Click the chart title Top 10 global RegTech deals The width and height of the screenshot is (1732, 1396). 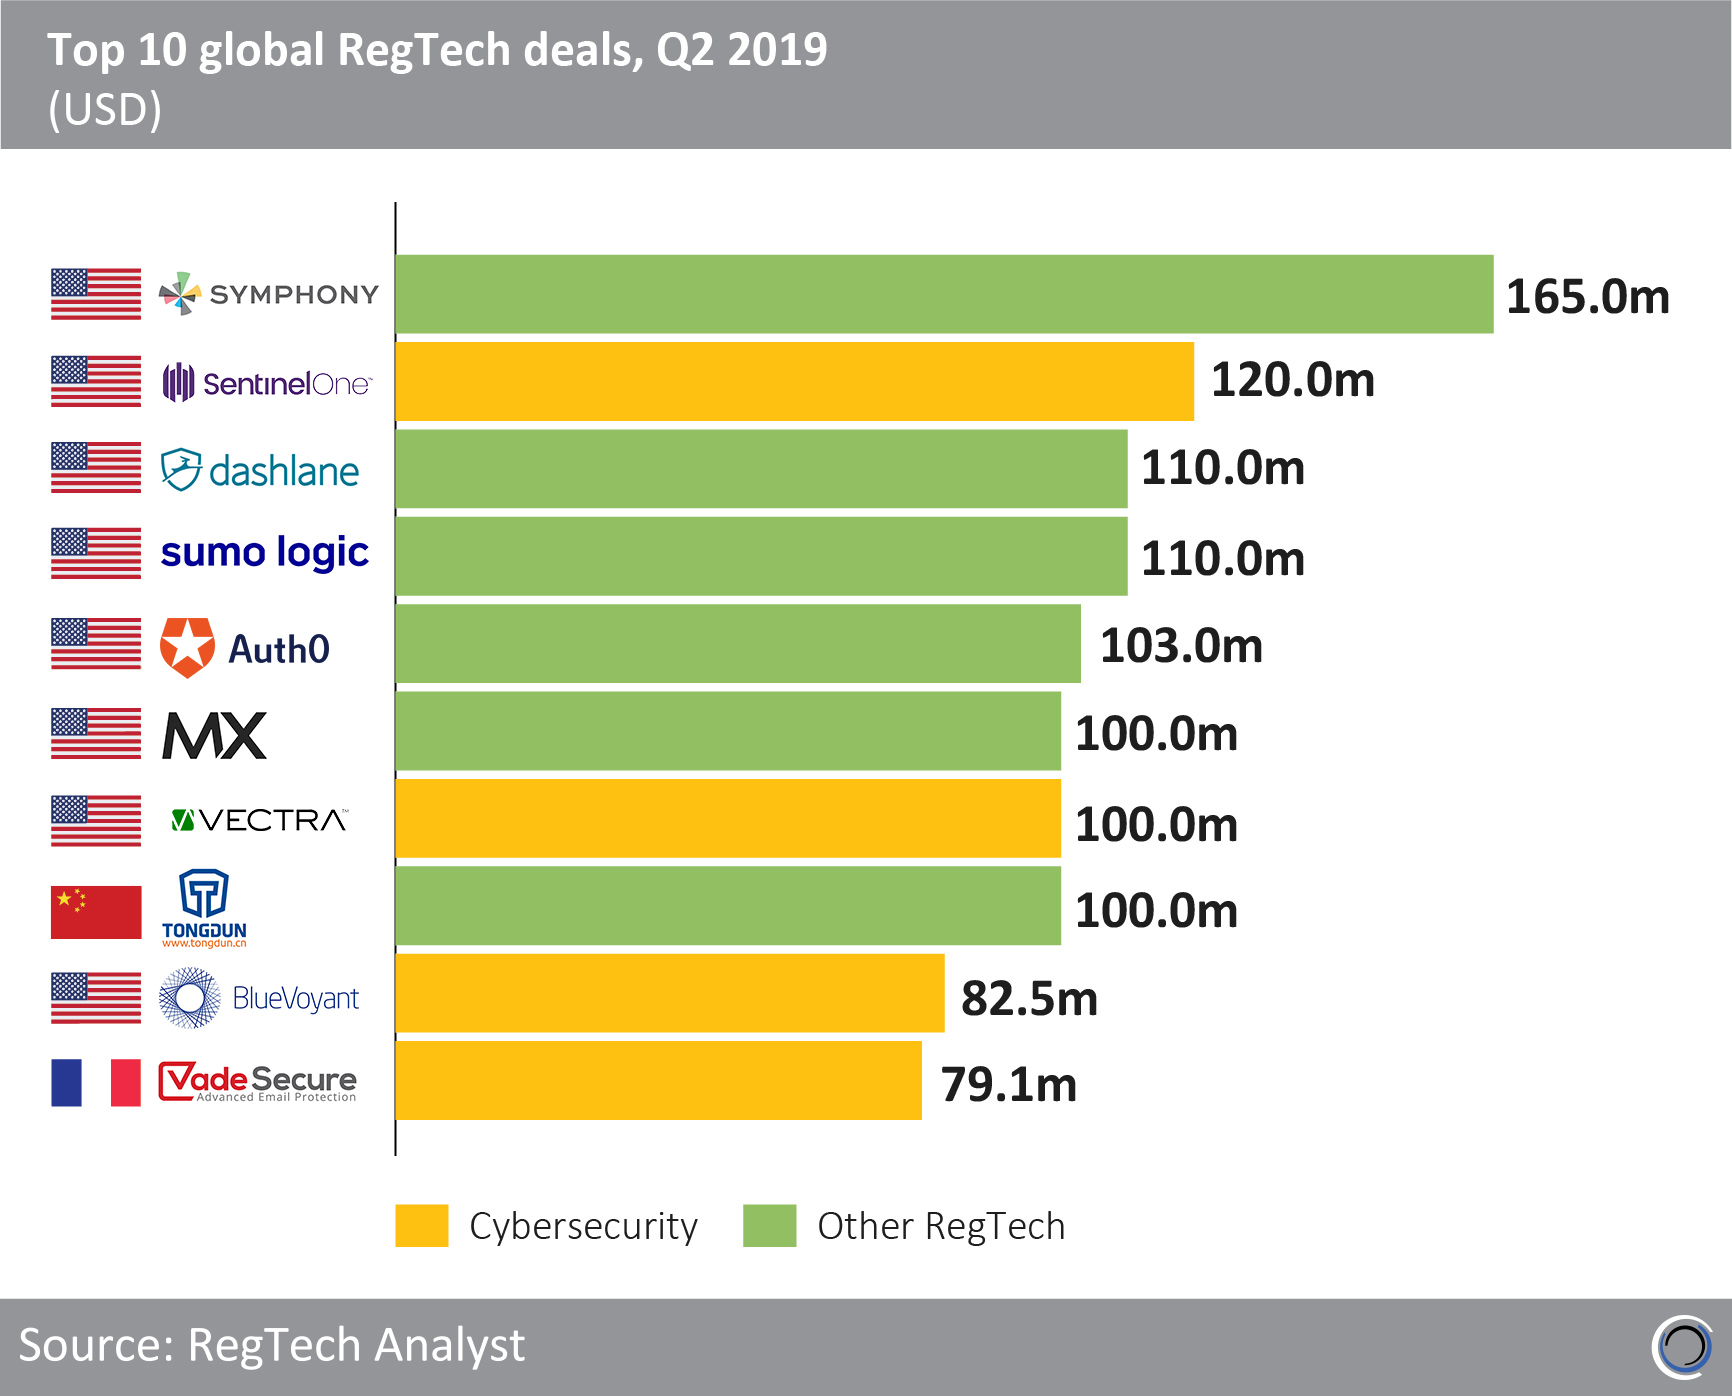(437, 50)
